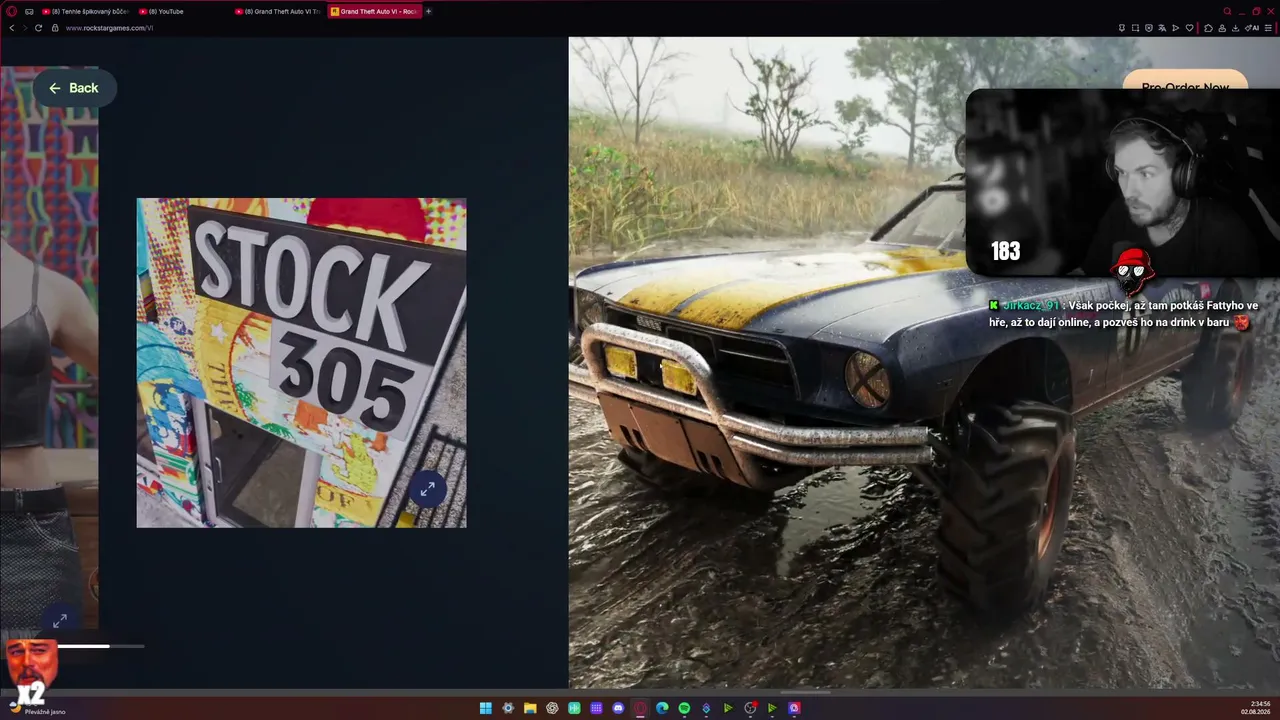Open the pinboards icon in the Opera toolbar
This screenshot has width=1280, height=720.
[x=1122, y=28]
